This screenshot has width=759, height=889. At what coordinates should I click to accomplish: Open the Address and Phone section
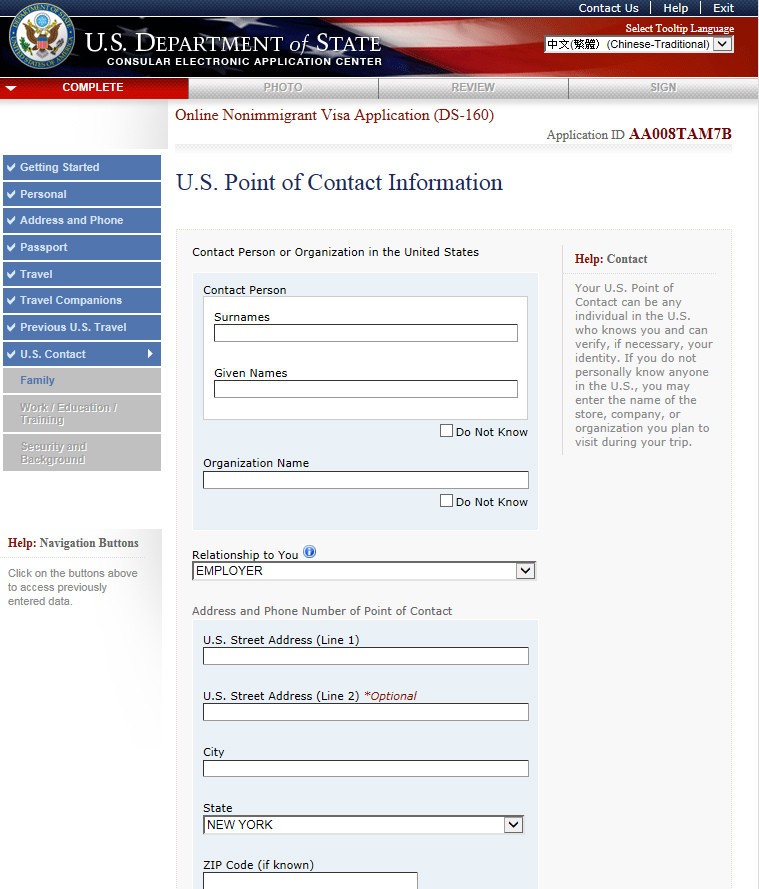(x=82, y=221)
